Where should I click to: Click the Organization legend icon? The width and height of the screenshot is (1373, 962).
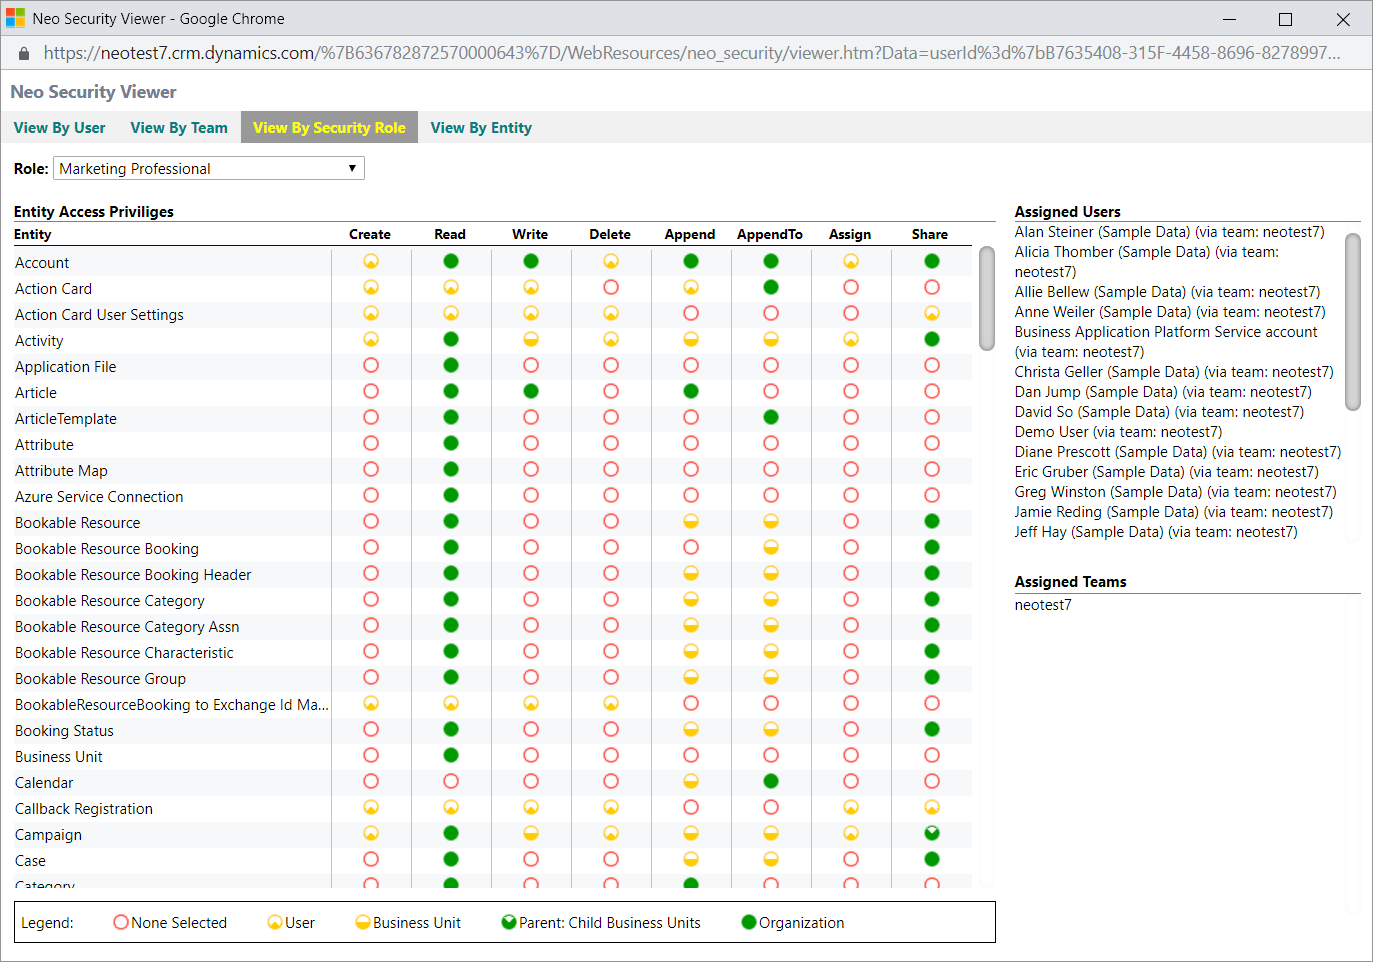click(x=749, y=922)
